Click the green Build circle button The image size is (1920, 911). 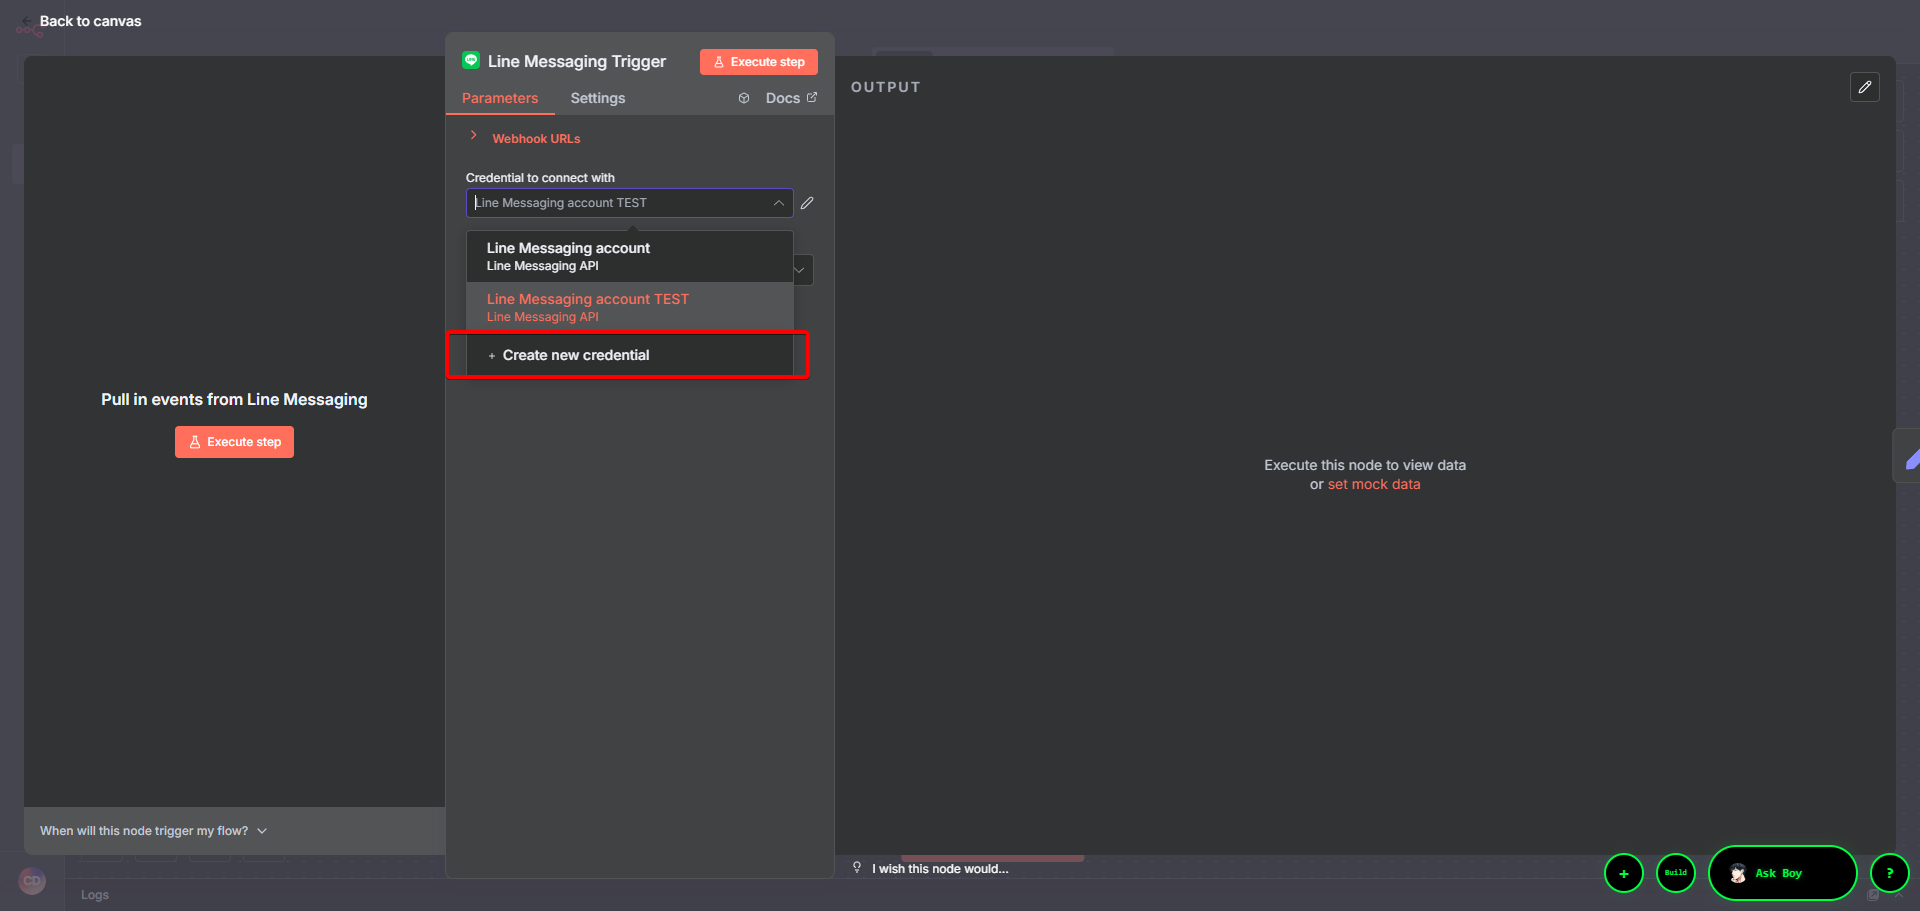coord(1675,873)
